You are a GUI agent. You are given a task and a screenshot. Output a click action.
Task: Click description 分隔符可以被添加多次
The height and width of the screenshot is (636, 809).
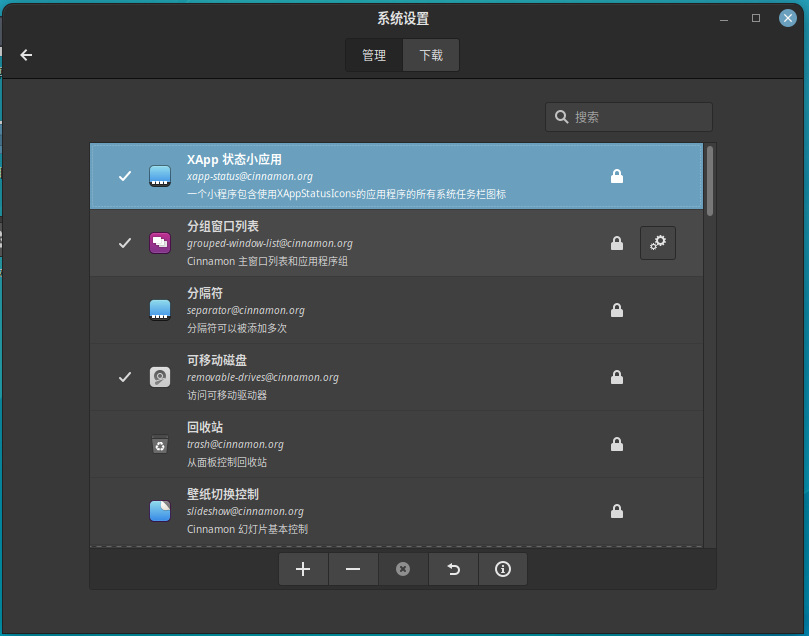tap(237, 328)
